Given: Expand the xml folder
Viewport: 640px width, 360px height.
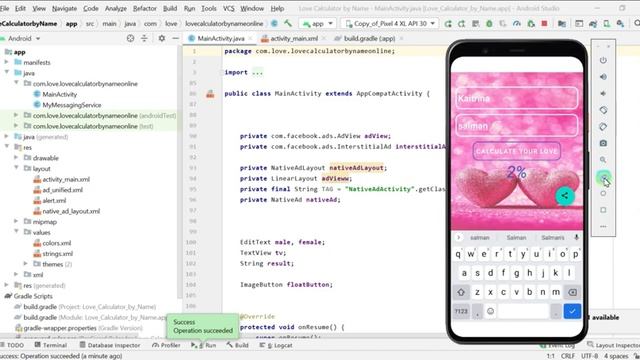Looking at the screenshot, I should [x=16, y=274].
